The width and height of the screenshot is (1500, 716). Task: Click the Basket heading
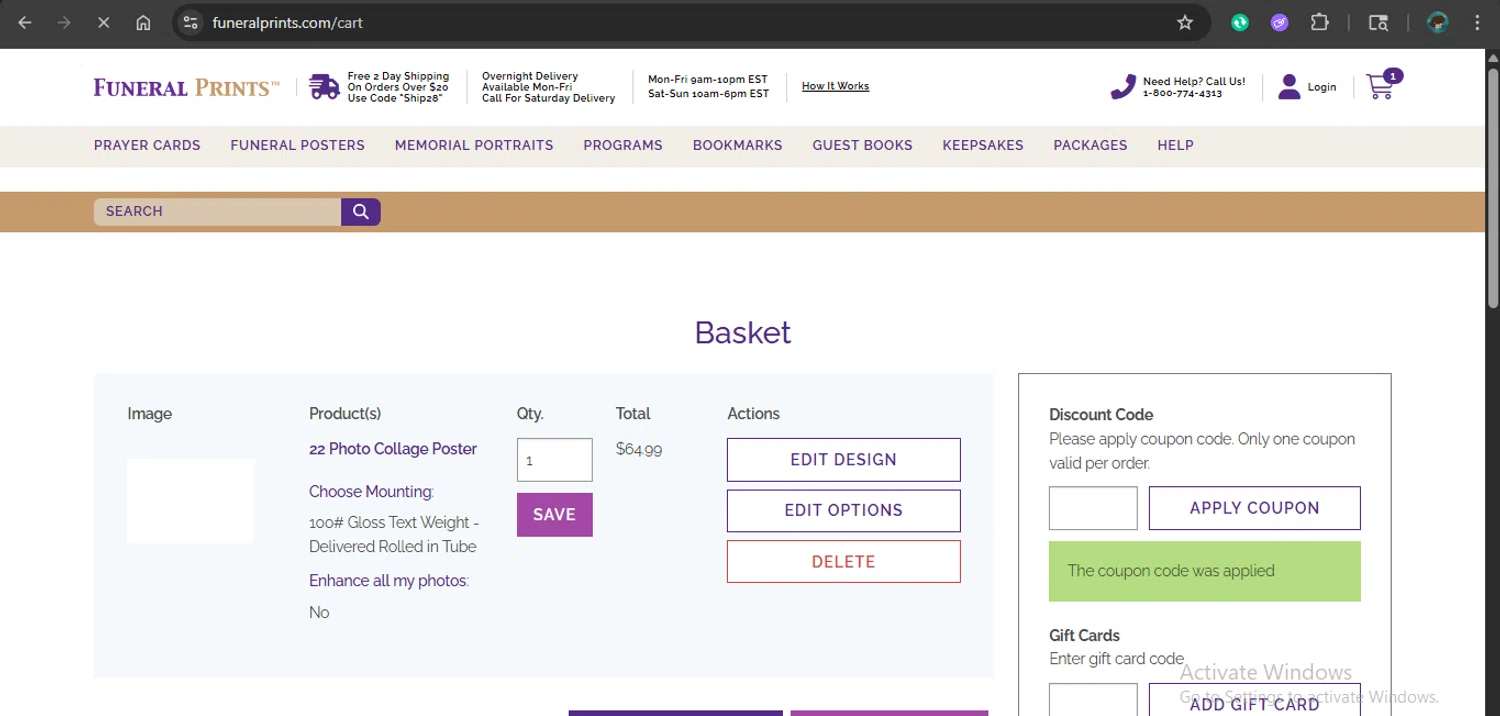click(743, 332)
